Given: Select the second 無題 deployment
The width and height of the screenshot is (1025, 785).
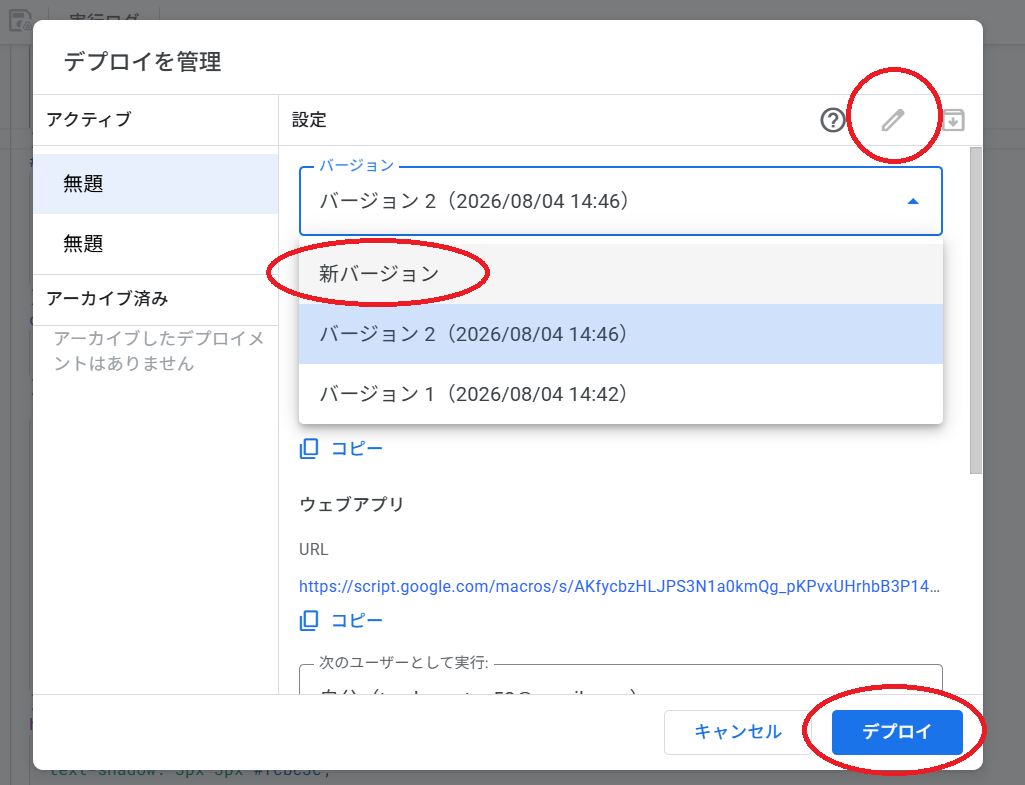Looking at the screenshot, I should (x=156, y=244).
